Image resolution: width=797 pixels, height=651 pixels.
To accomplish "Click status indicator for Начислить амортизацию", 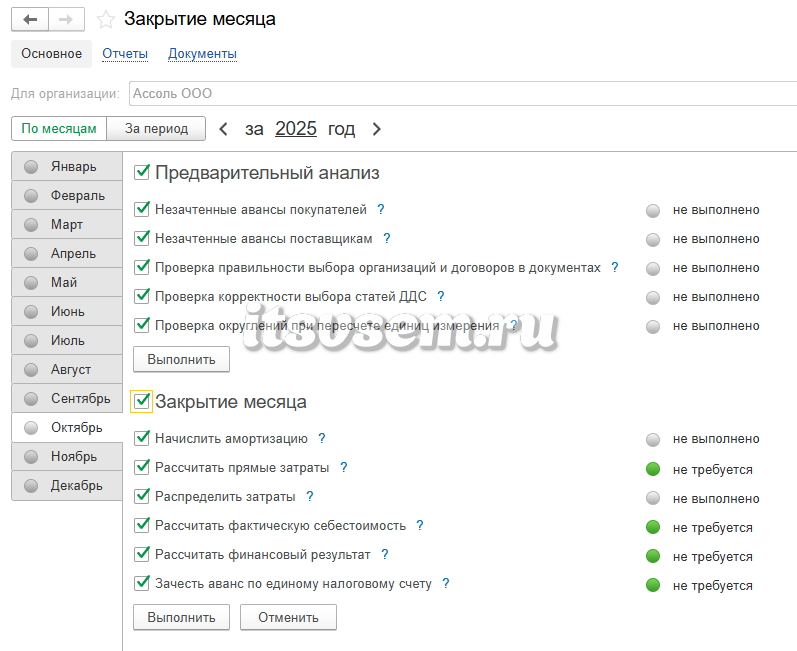I will (653, 440).
